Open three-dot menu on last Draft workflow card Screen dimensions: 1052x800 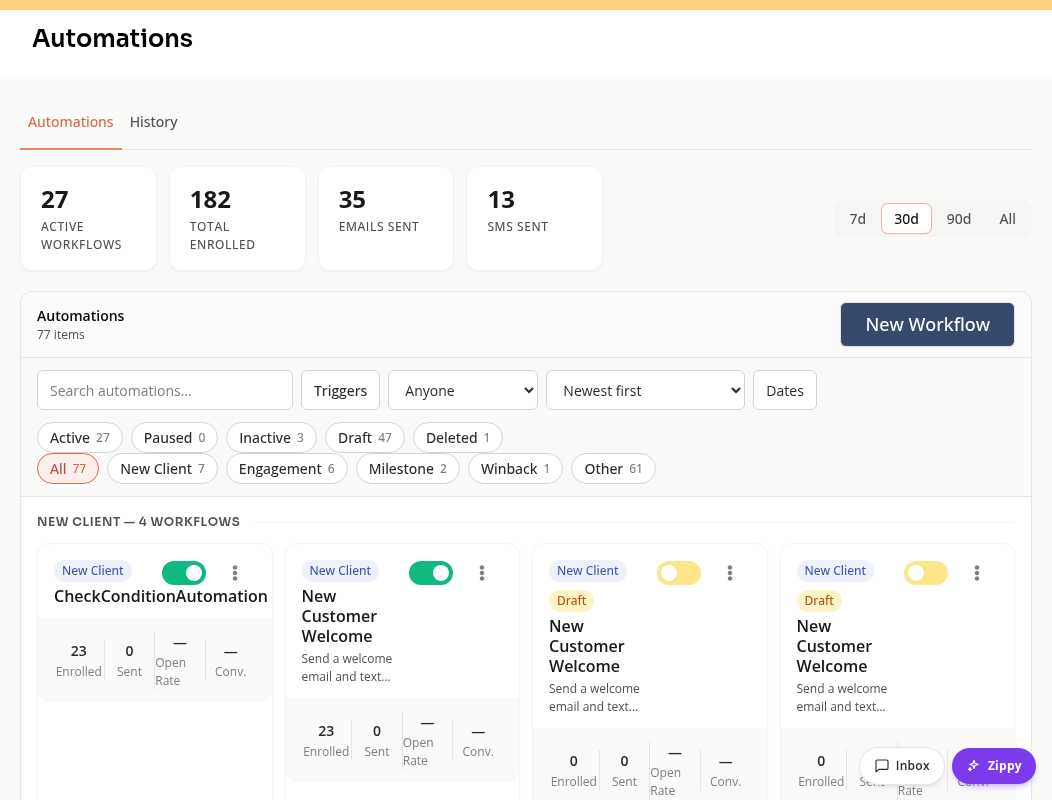tap(977, 572)
